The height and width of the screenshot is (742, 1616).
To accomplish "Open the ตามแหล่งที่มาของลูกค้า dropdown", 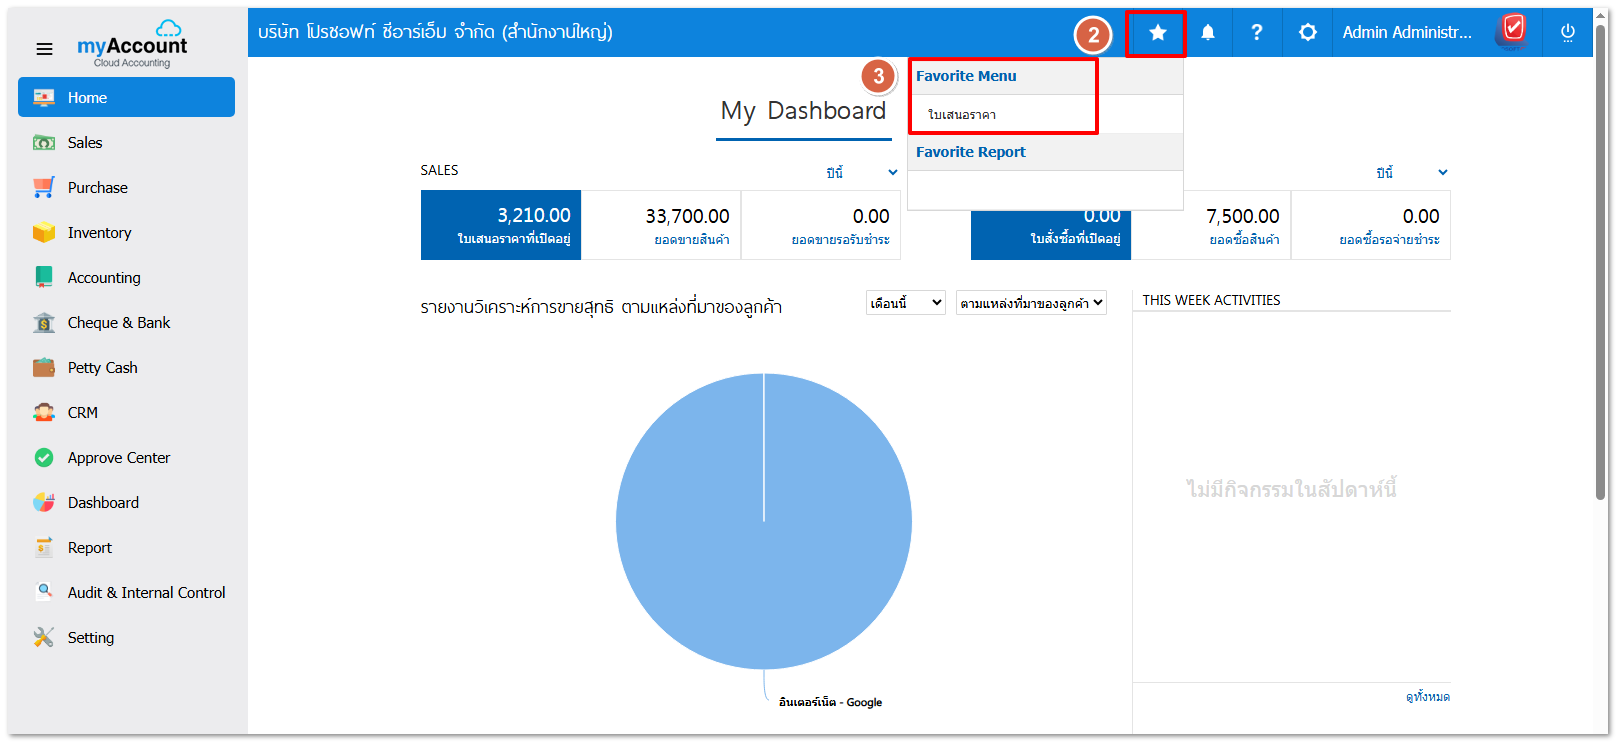I will (1030, 303).
